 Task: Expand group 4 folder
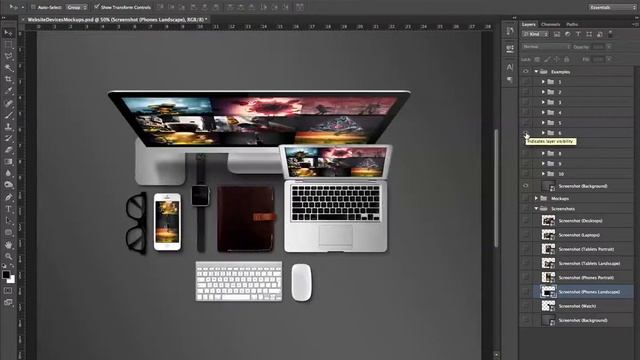[x=543, y=113]
